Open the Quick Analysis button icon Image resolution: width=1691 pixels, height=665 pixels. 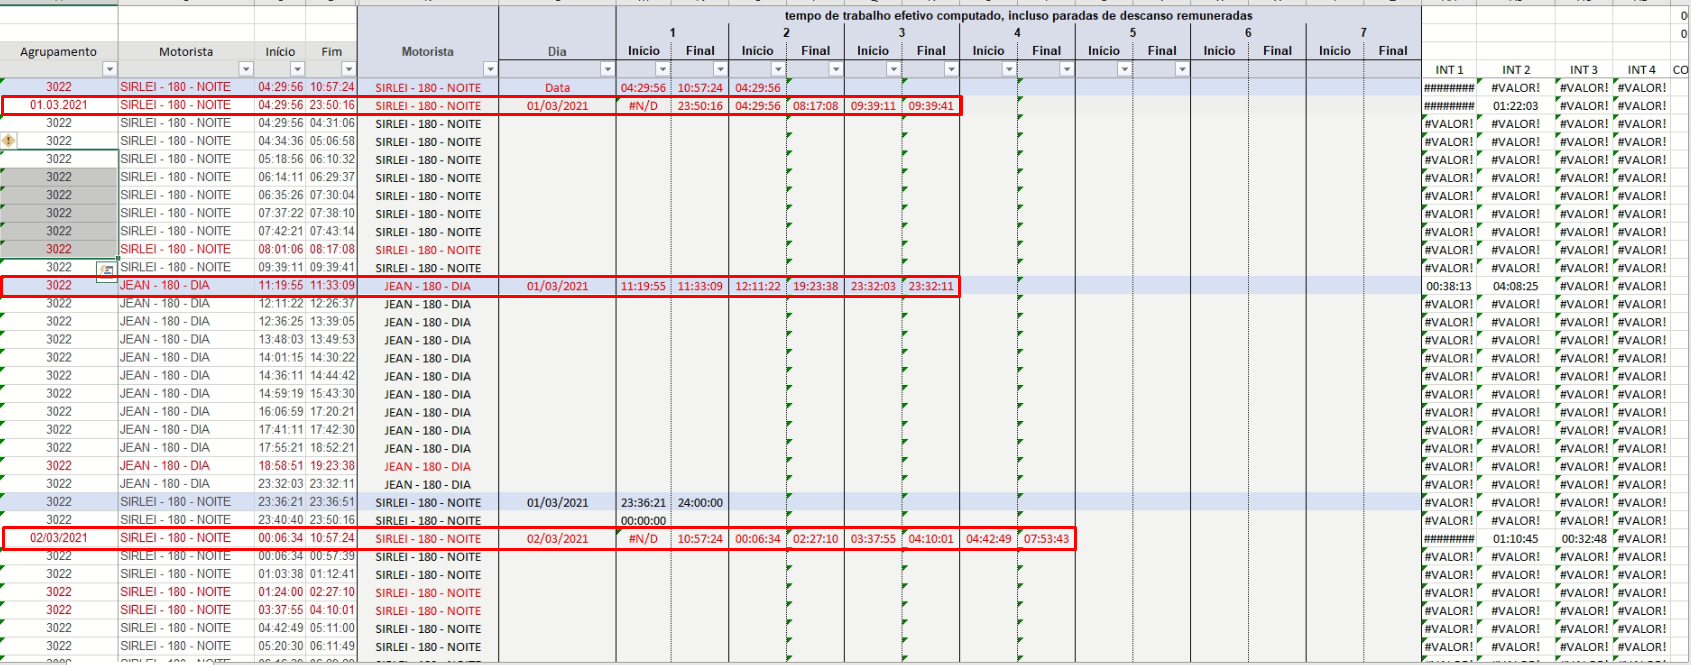pos(106,269)
